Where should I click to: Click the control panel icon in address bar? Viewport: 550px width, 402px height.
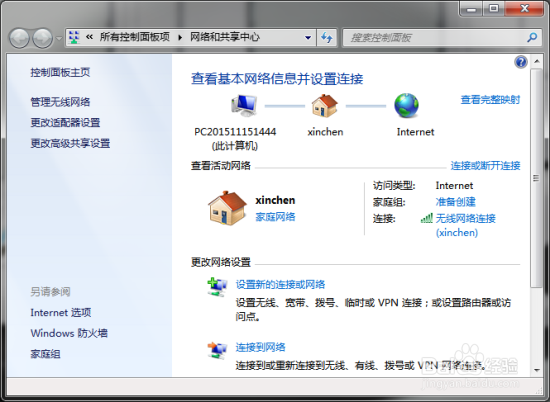pos(74,37)
